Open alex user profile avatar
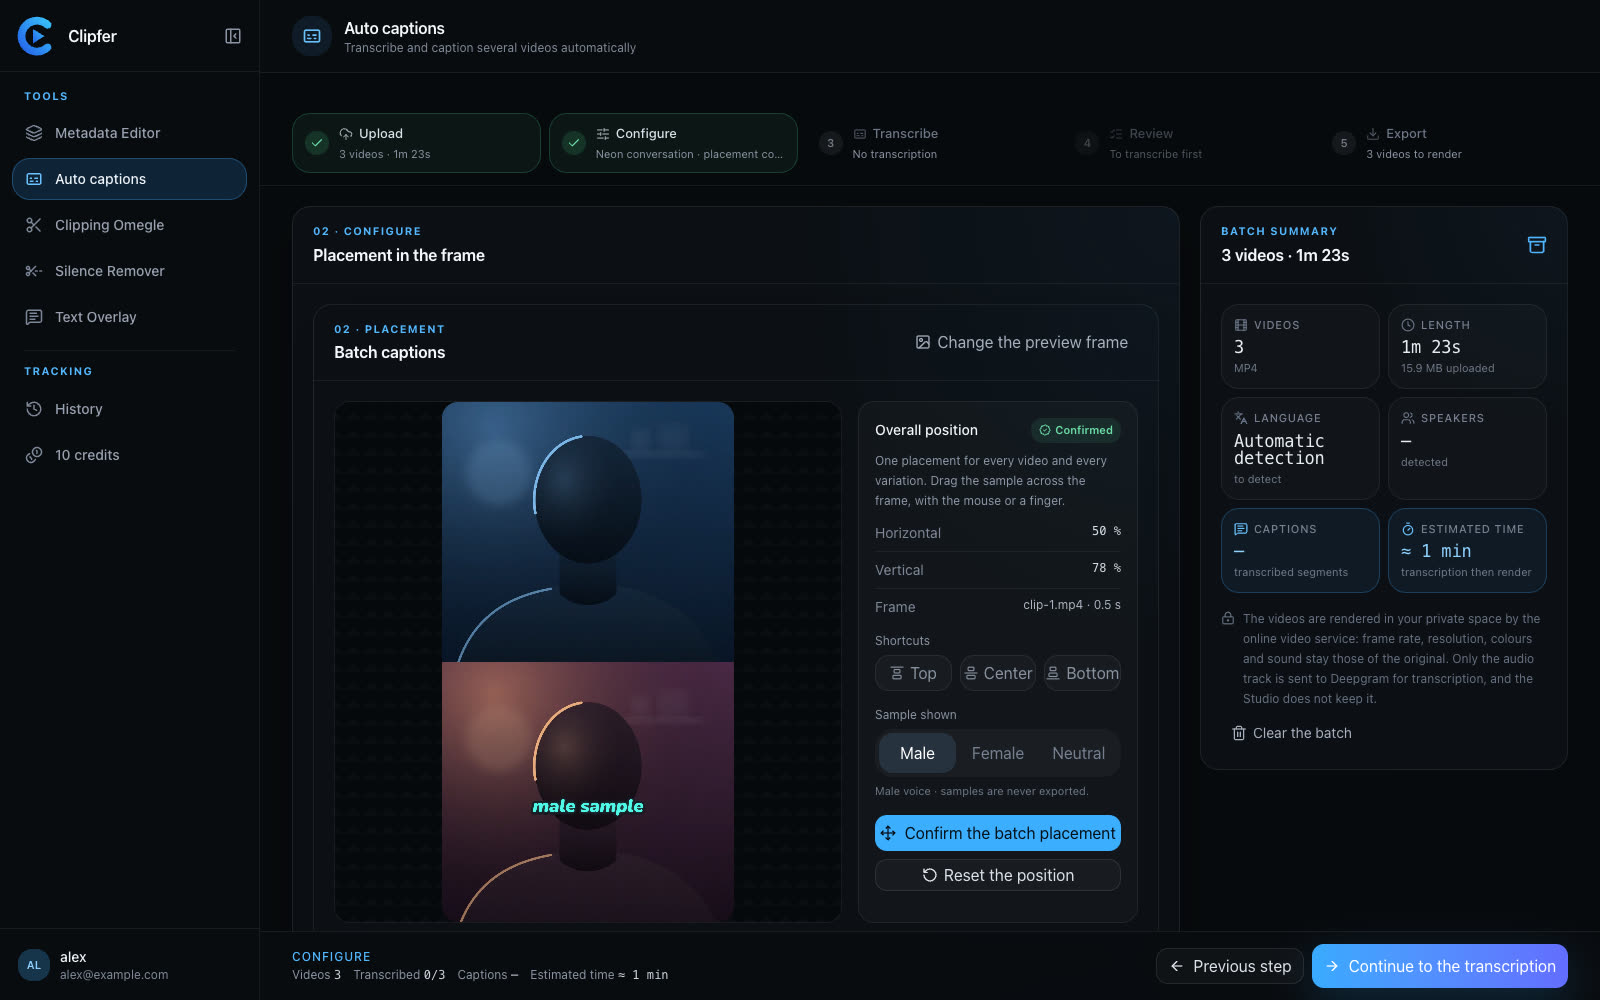1600x1000 pixels. pyautogui.click(x=34, y=965)
